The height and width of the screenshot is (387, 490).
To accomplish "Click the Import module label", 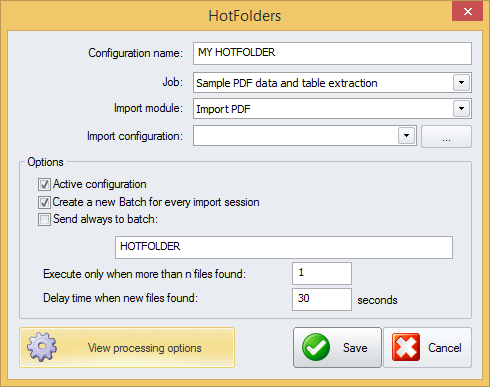I will click(148, 108).
